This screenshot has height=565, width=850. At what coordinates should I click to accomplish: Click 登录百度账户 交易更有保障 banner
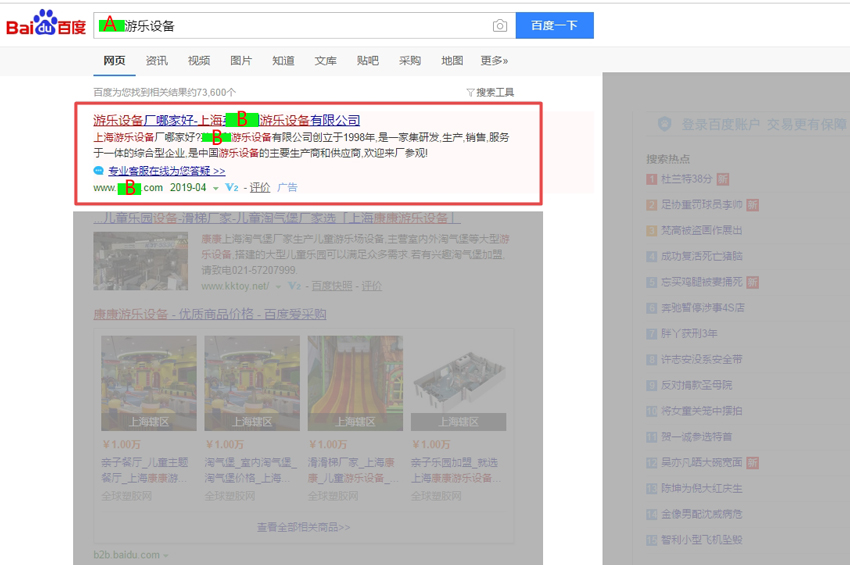pyautogui.click(x=763, y=125)
